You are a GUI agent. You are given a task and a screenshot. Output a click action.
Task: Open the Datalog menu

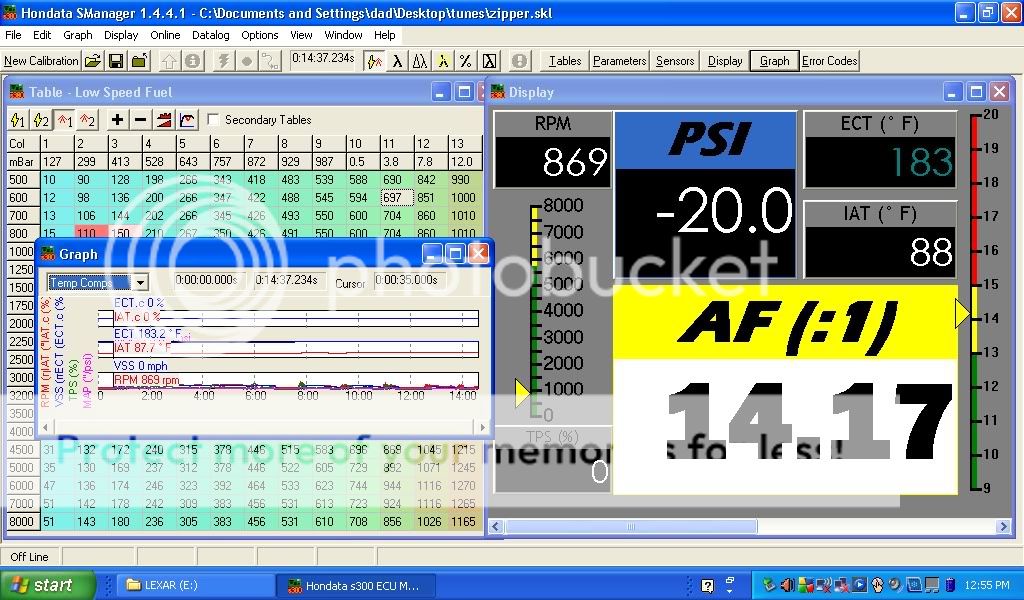tap(210, 35)
